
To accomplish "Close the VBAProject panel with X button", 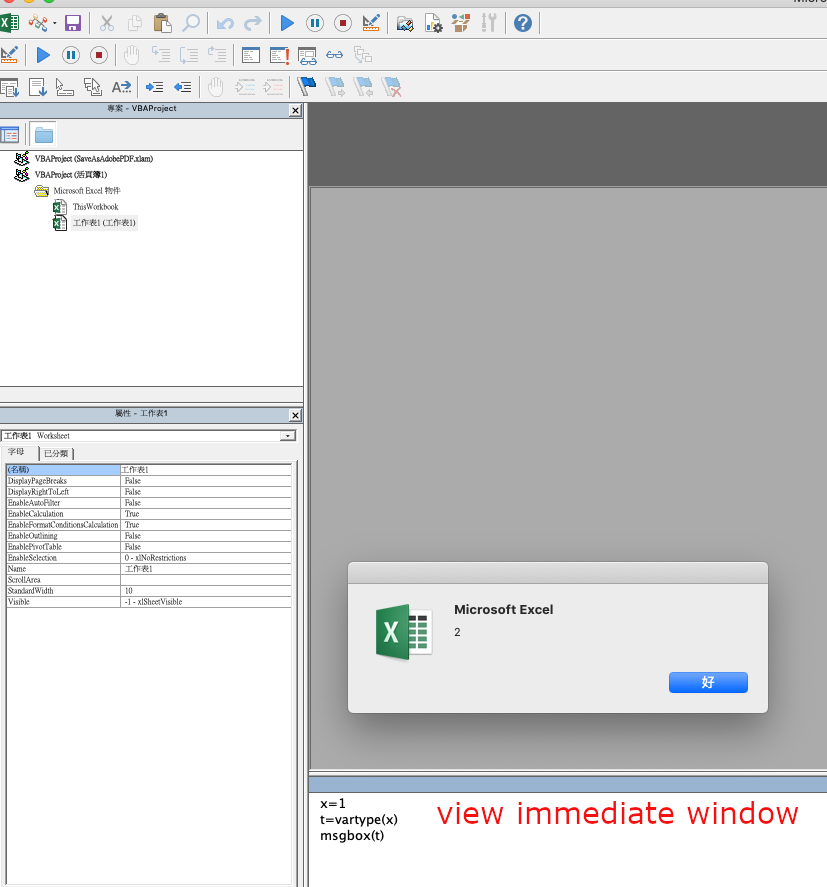I will (295, 111).
